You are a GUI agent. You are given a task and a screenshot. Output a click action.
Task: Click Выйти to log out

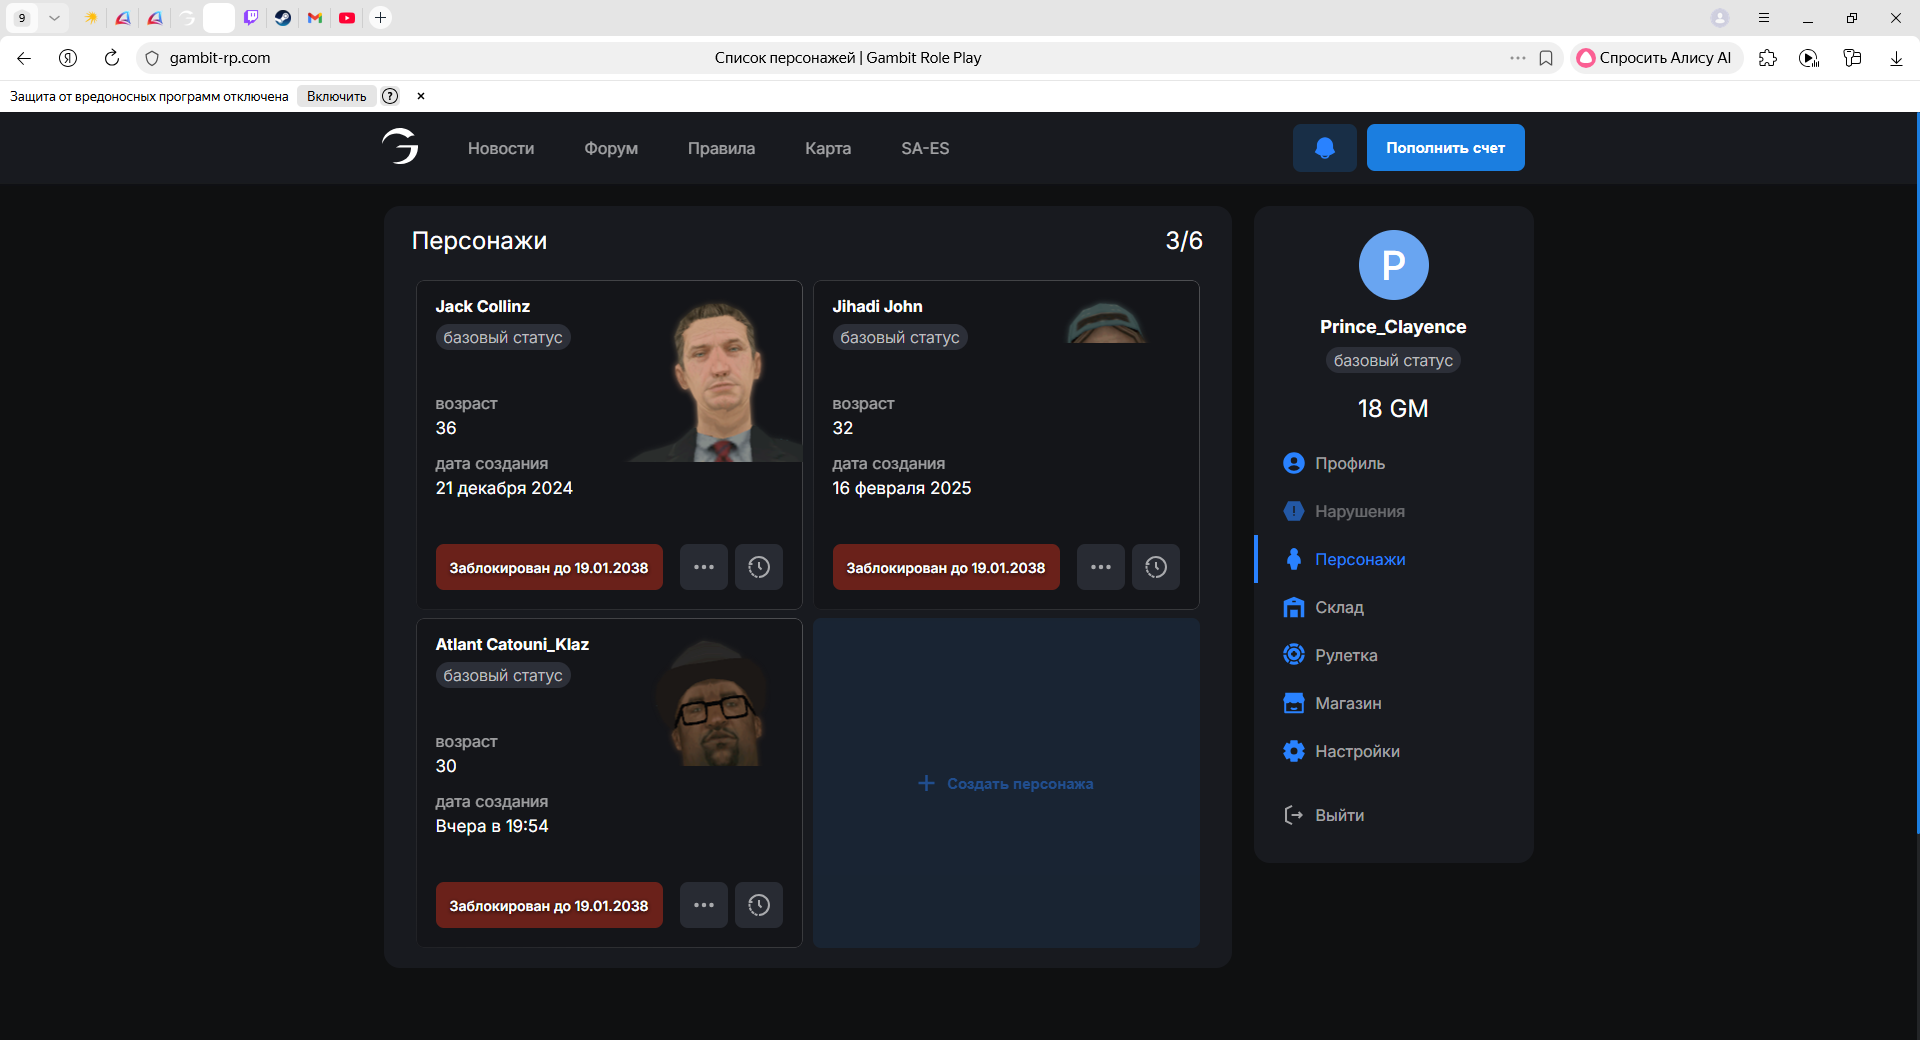(1339, 815)
